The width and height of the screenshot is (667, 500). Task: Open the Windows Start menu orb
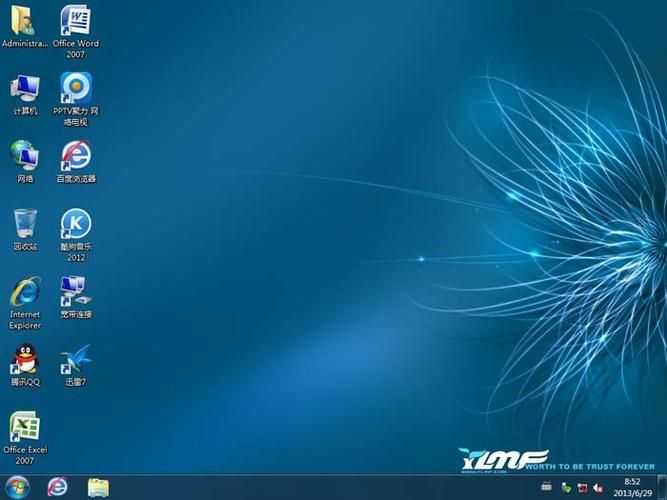[17, 487]
